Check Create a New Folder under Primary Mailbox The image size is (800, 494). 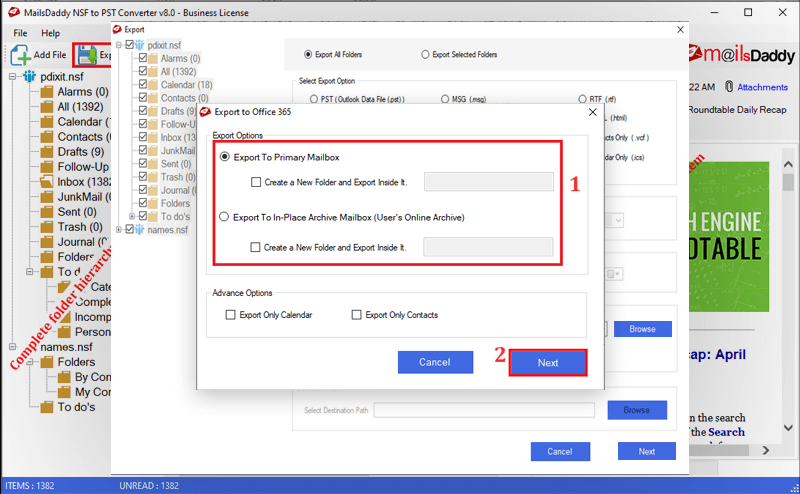[x=256, y=182]
